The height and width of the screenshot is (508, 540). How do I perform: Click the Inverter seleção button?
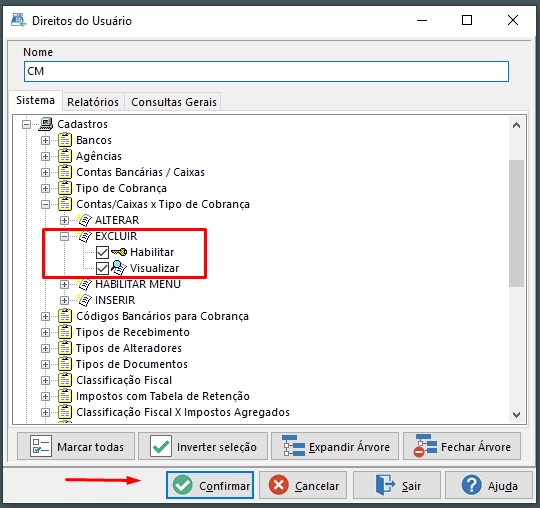203,447
